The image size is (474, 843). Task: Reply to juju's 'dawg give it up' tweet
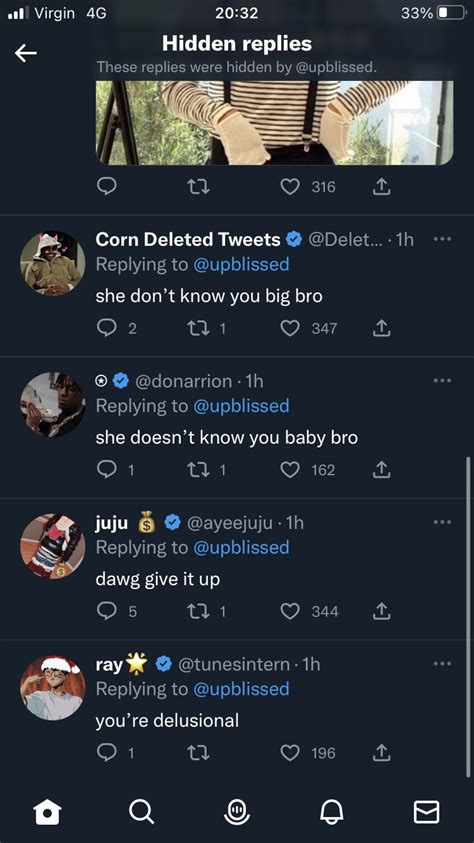107,611
